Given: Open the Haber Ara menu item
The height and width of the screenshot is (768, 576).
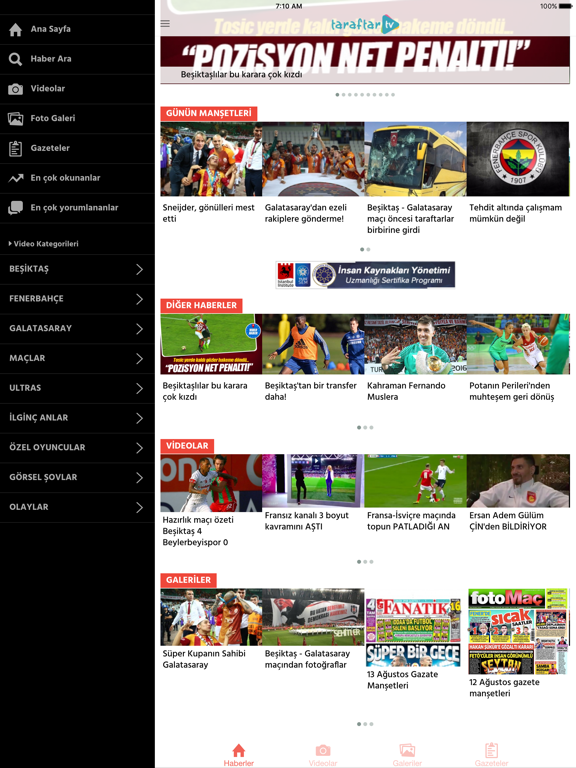Looking at the screenshot, I should pyautogui.click(x=77, y=59).
